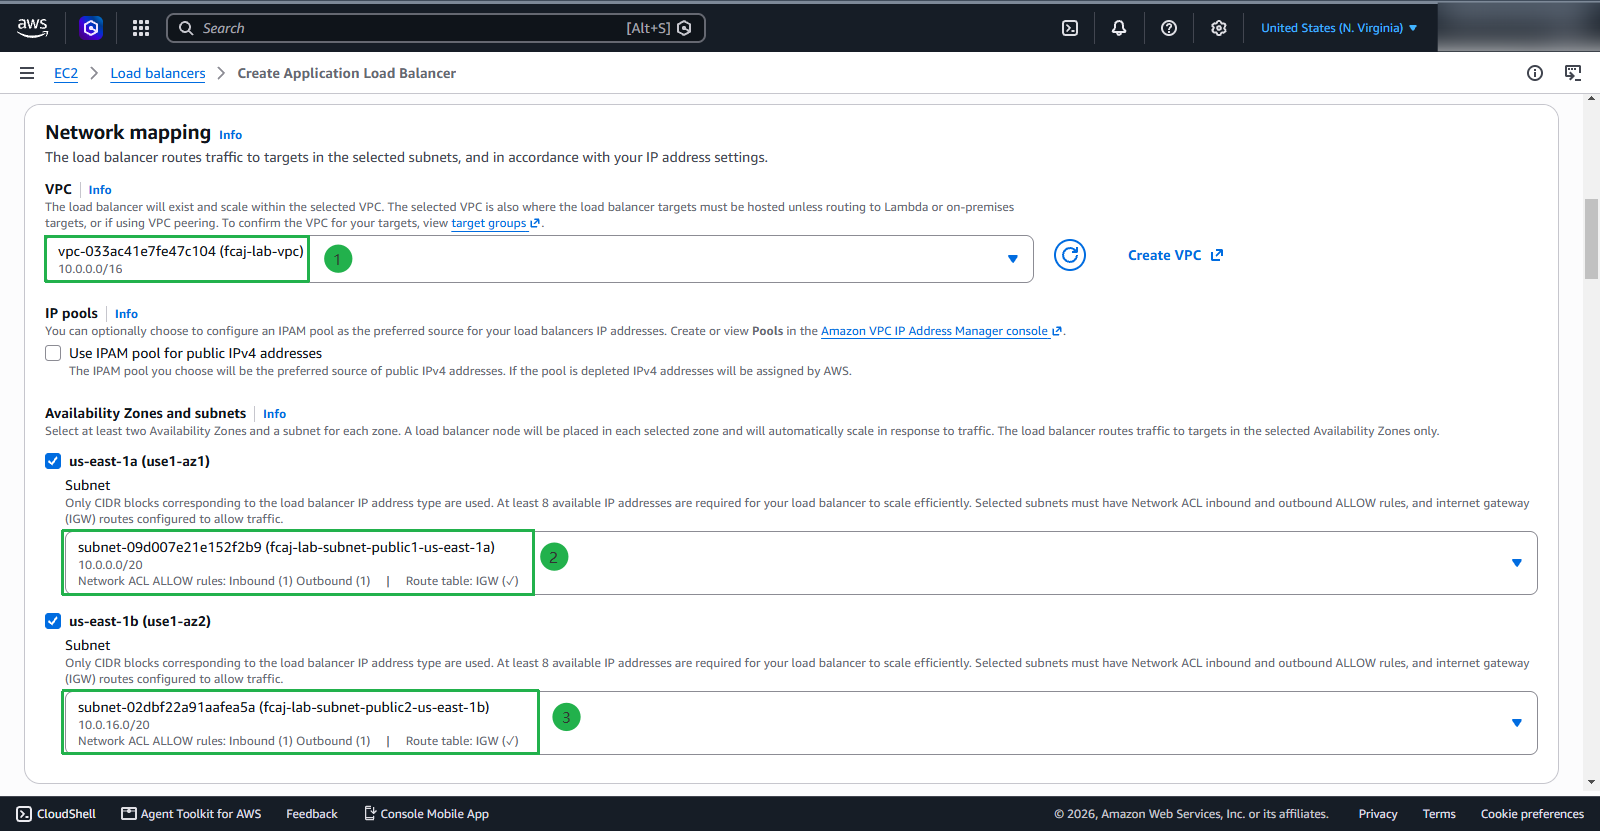Open Amazon VPC IP Address Manager console link

(x=941, y=331)
